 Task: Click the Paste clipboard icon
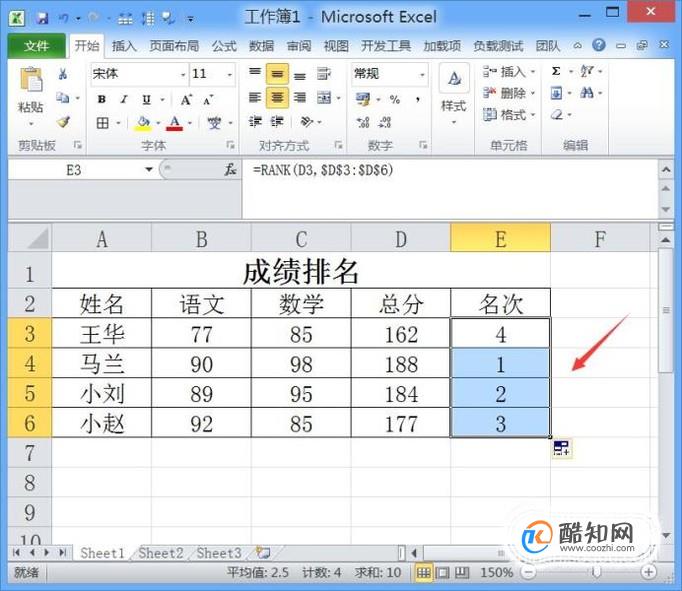point(31,80)
